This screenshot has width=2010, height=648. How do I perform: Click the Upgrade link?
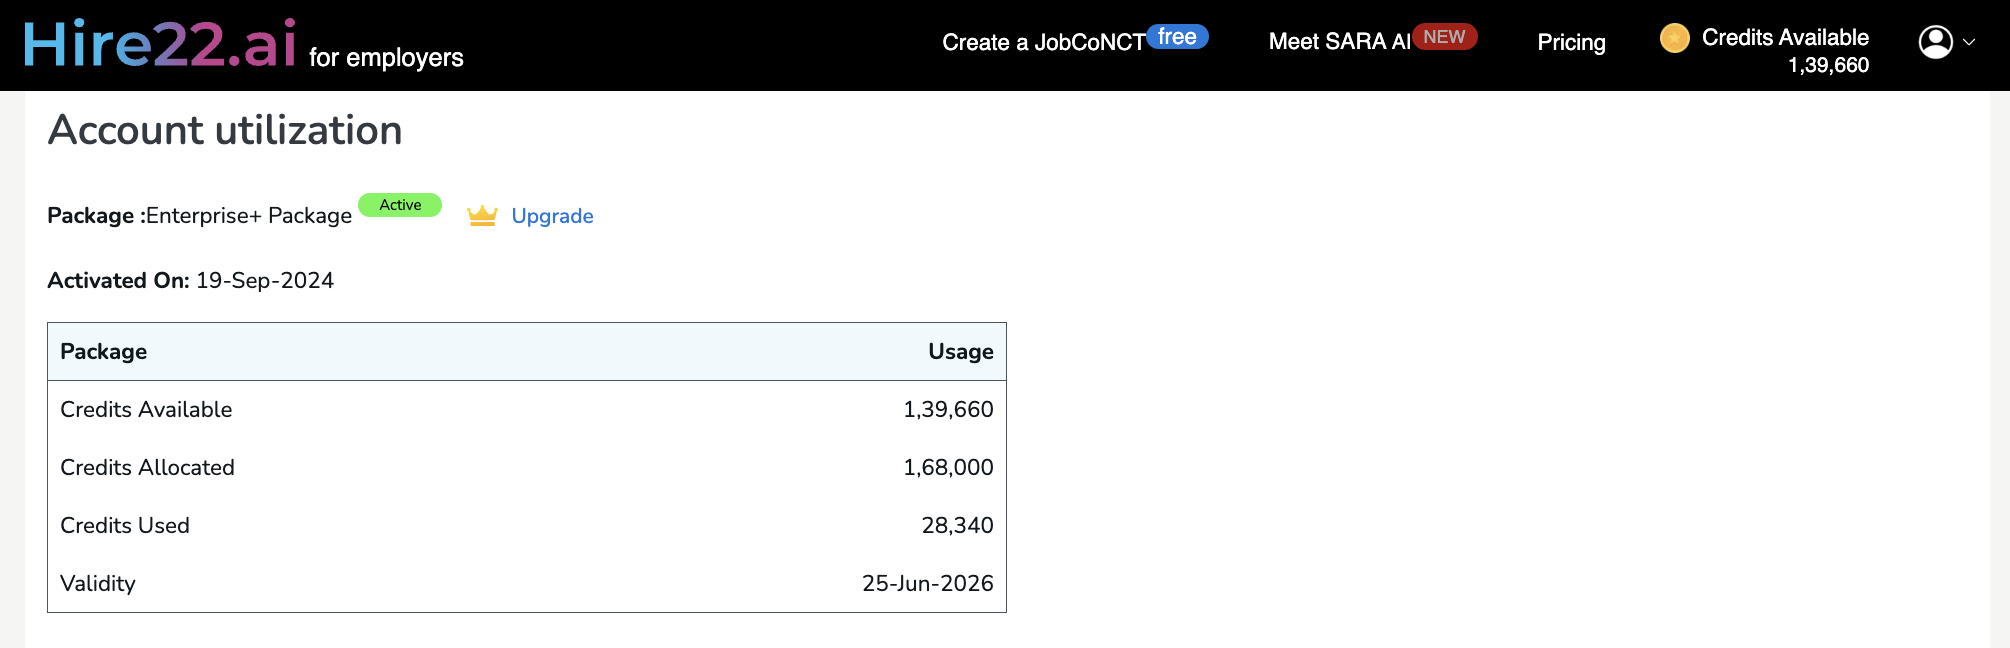[552, 216]
